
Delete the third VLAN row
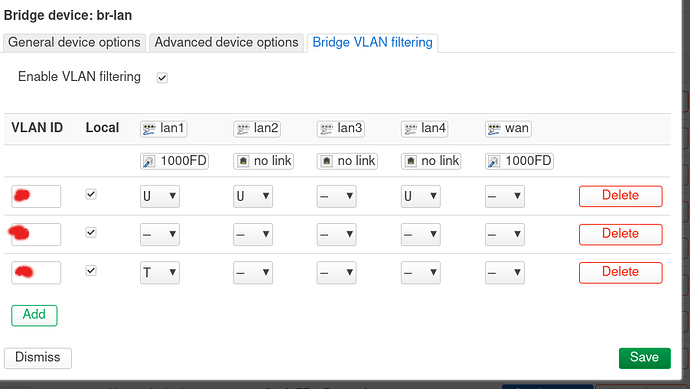(x=620, y=272)
